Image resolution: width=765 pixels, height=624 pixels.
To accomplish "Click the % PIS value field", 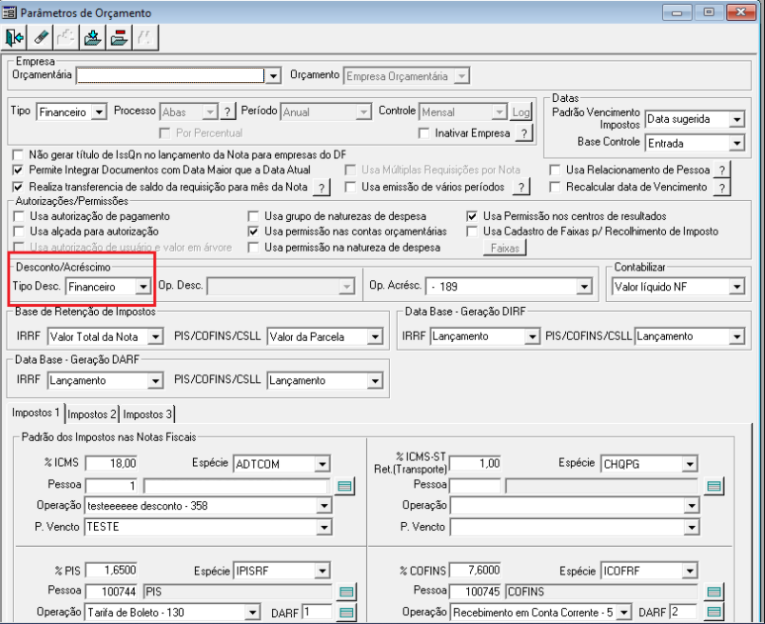I will point(112,570).
